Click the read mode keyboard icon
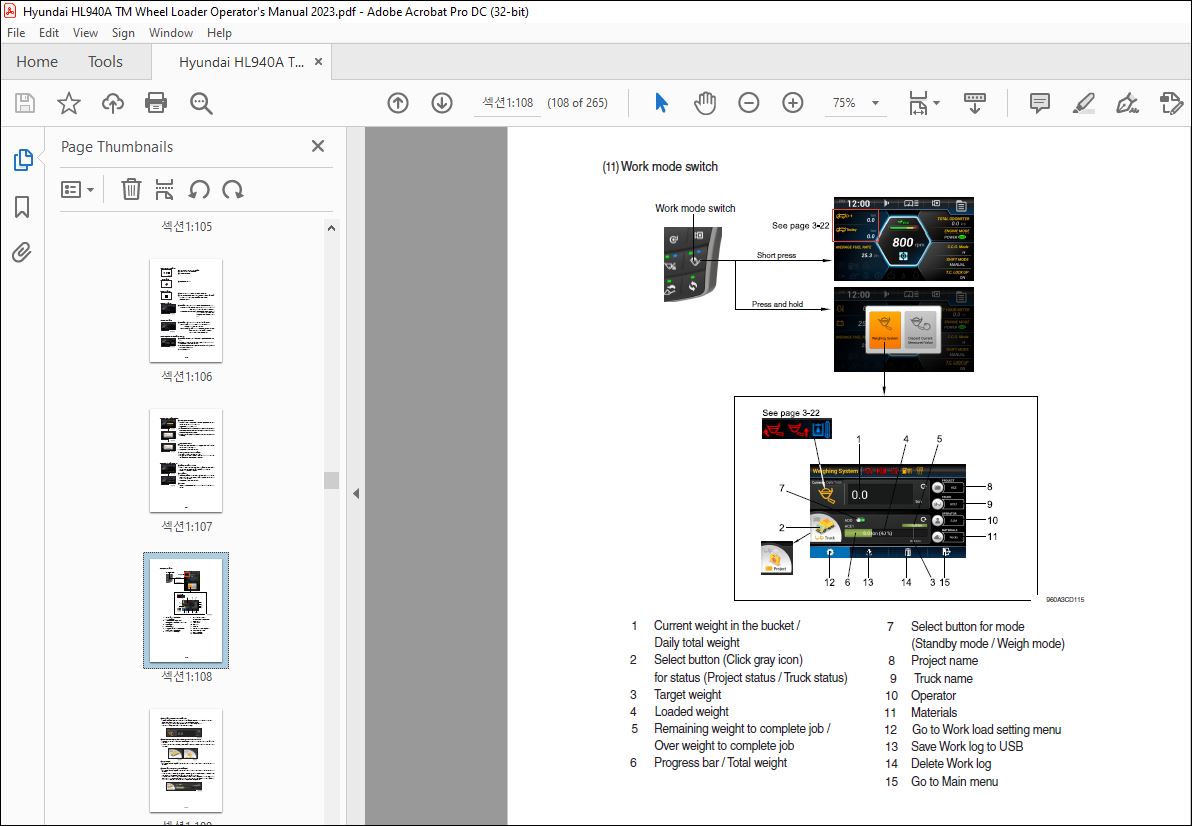1192x826 pixels. click(x=975, y=103)
